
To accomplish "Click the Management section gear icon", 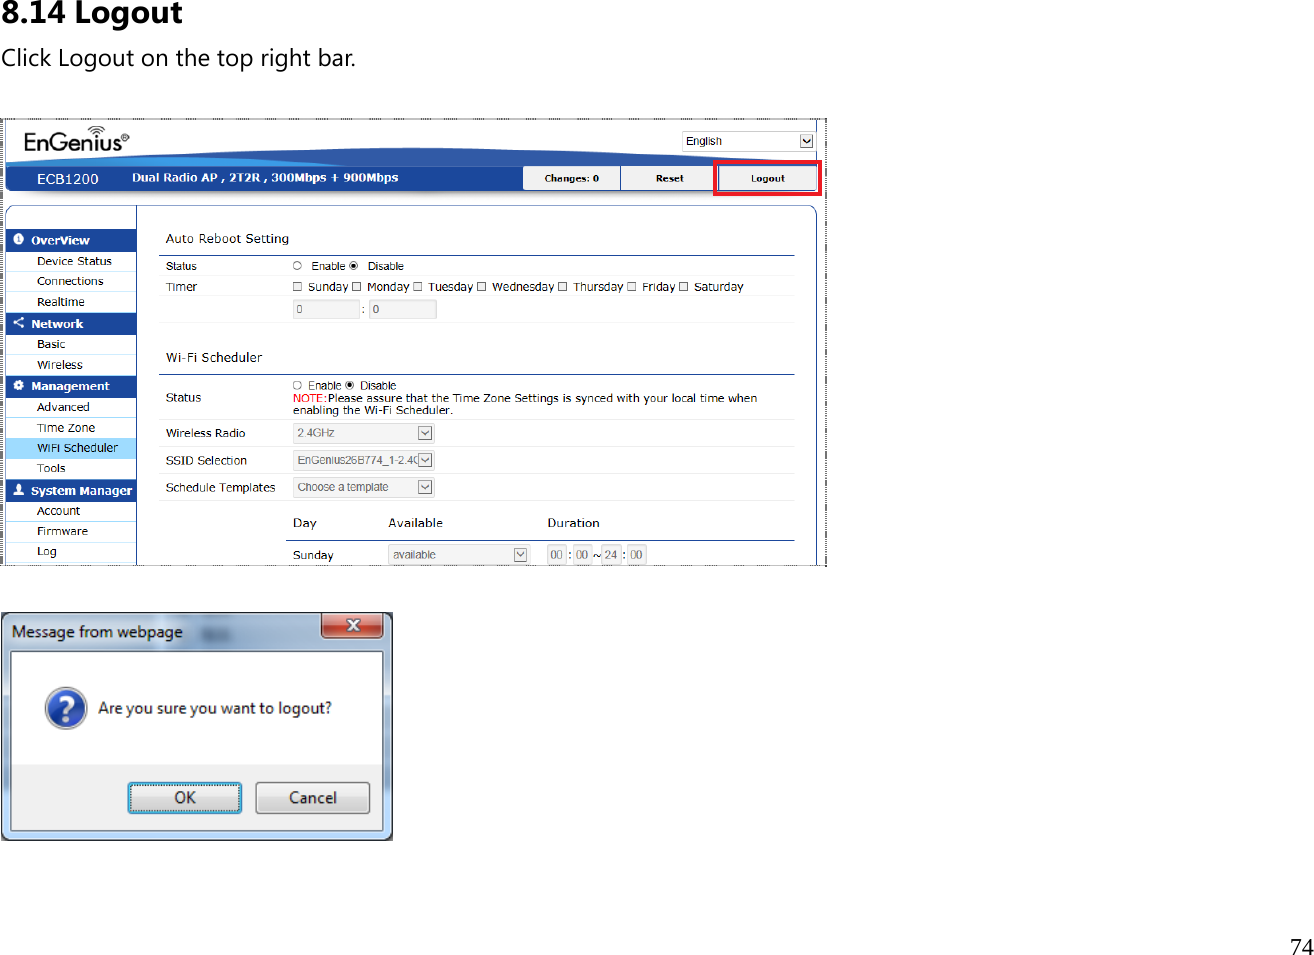I will point(18,385).
